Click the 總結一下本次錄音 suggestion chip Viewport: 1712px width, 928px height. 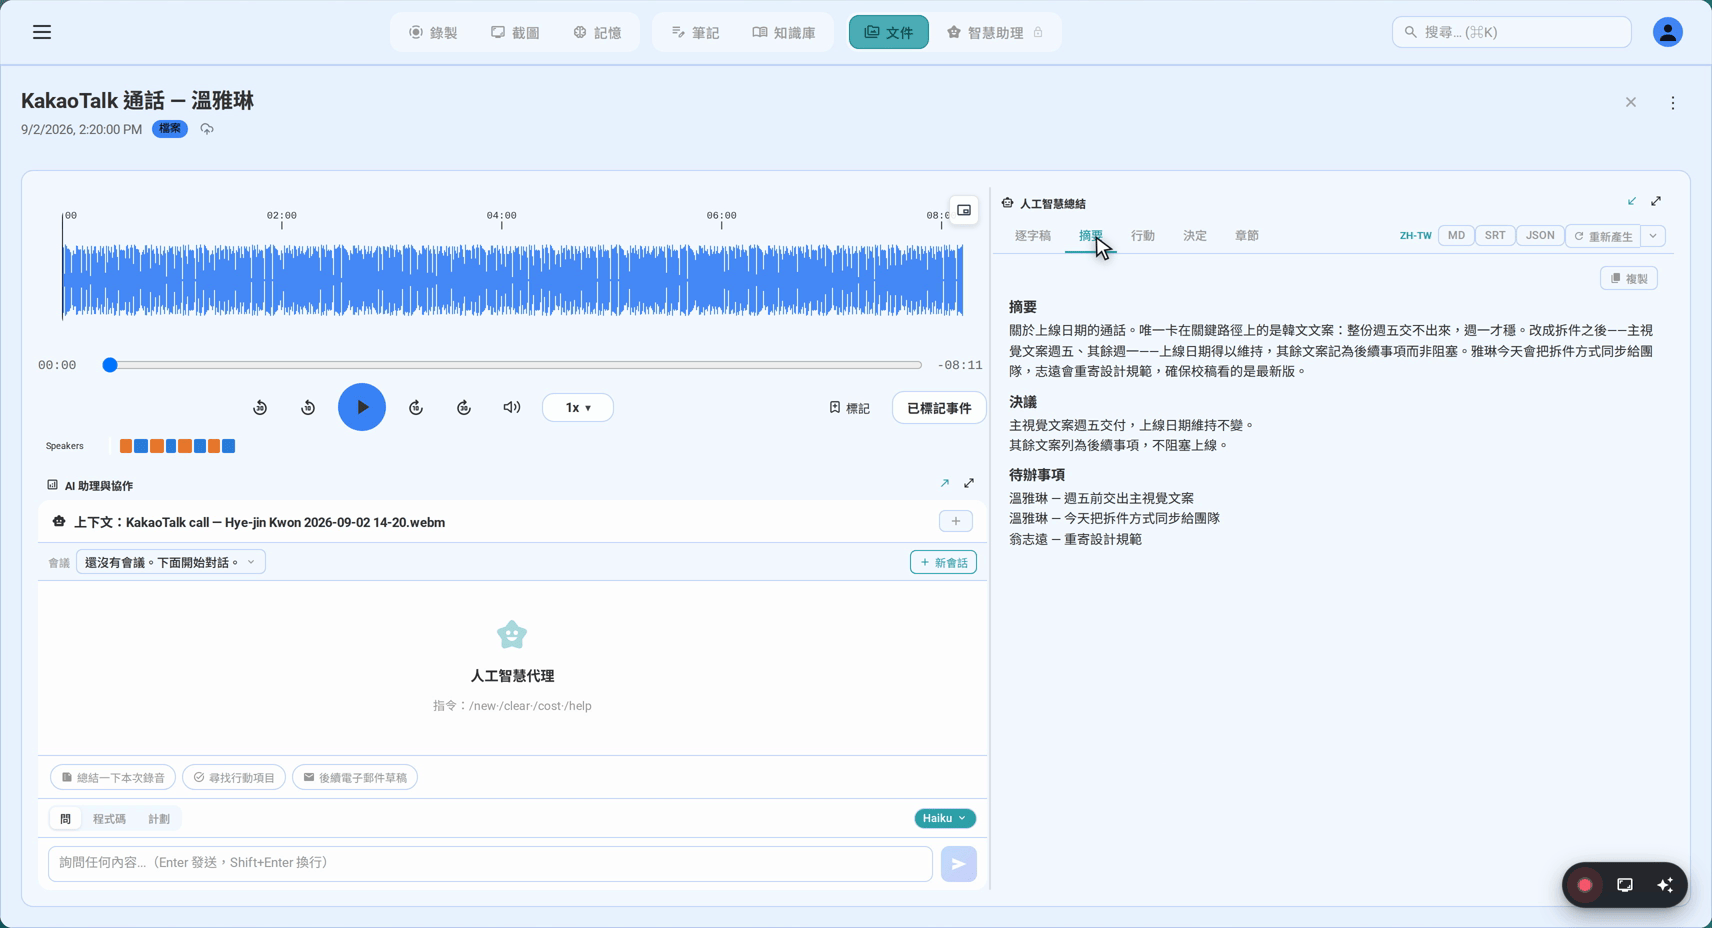coord(113,777)
